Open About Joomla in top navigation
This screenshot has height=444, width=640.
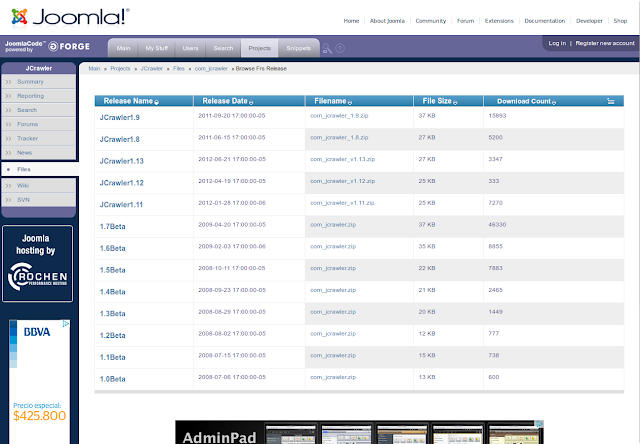point(387,21)
